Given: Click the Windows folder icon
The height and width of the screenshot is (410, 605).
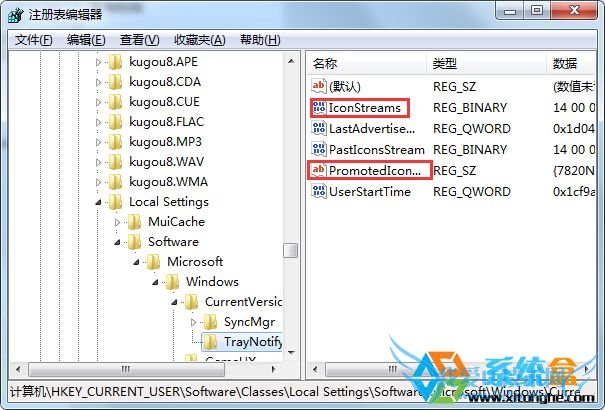Looking at the screenshot, I should tap(172, 282).
